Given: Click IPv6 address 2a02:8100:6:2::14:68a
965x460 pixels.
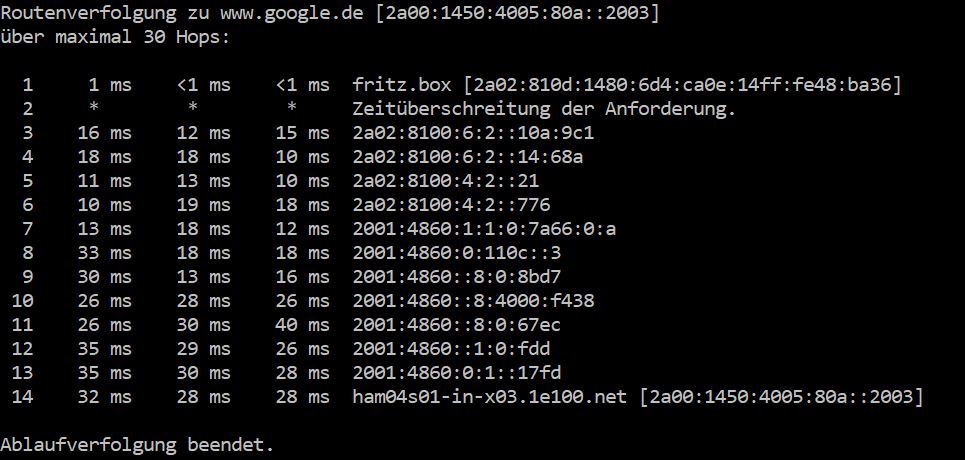Looking at the screenshot, I should (x=468, y=157).
